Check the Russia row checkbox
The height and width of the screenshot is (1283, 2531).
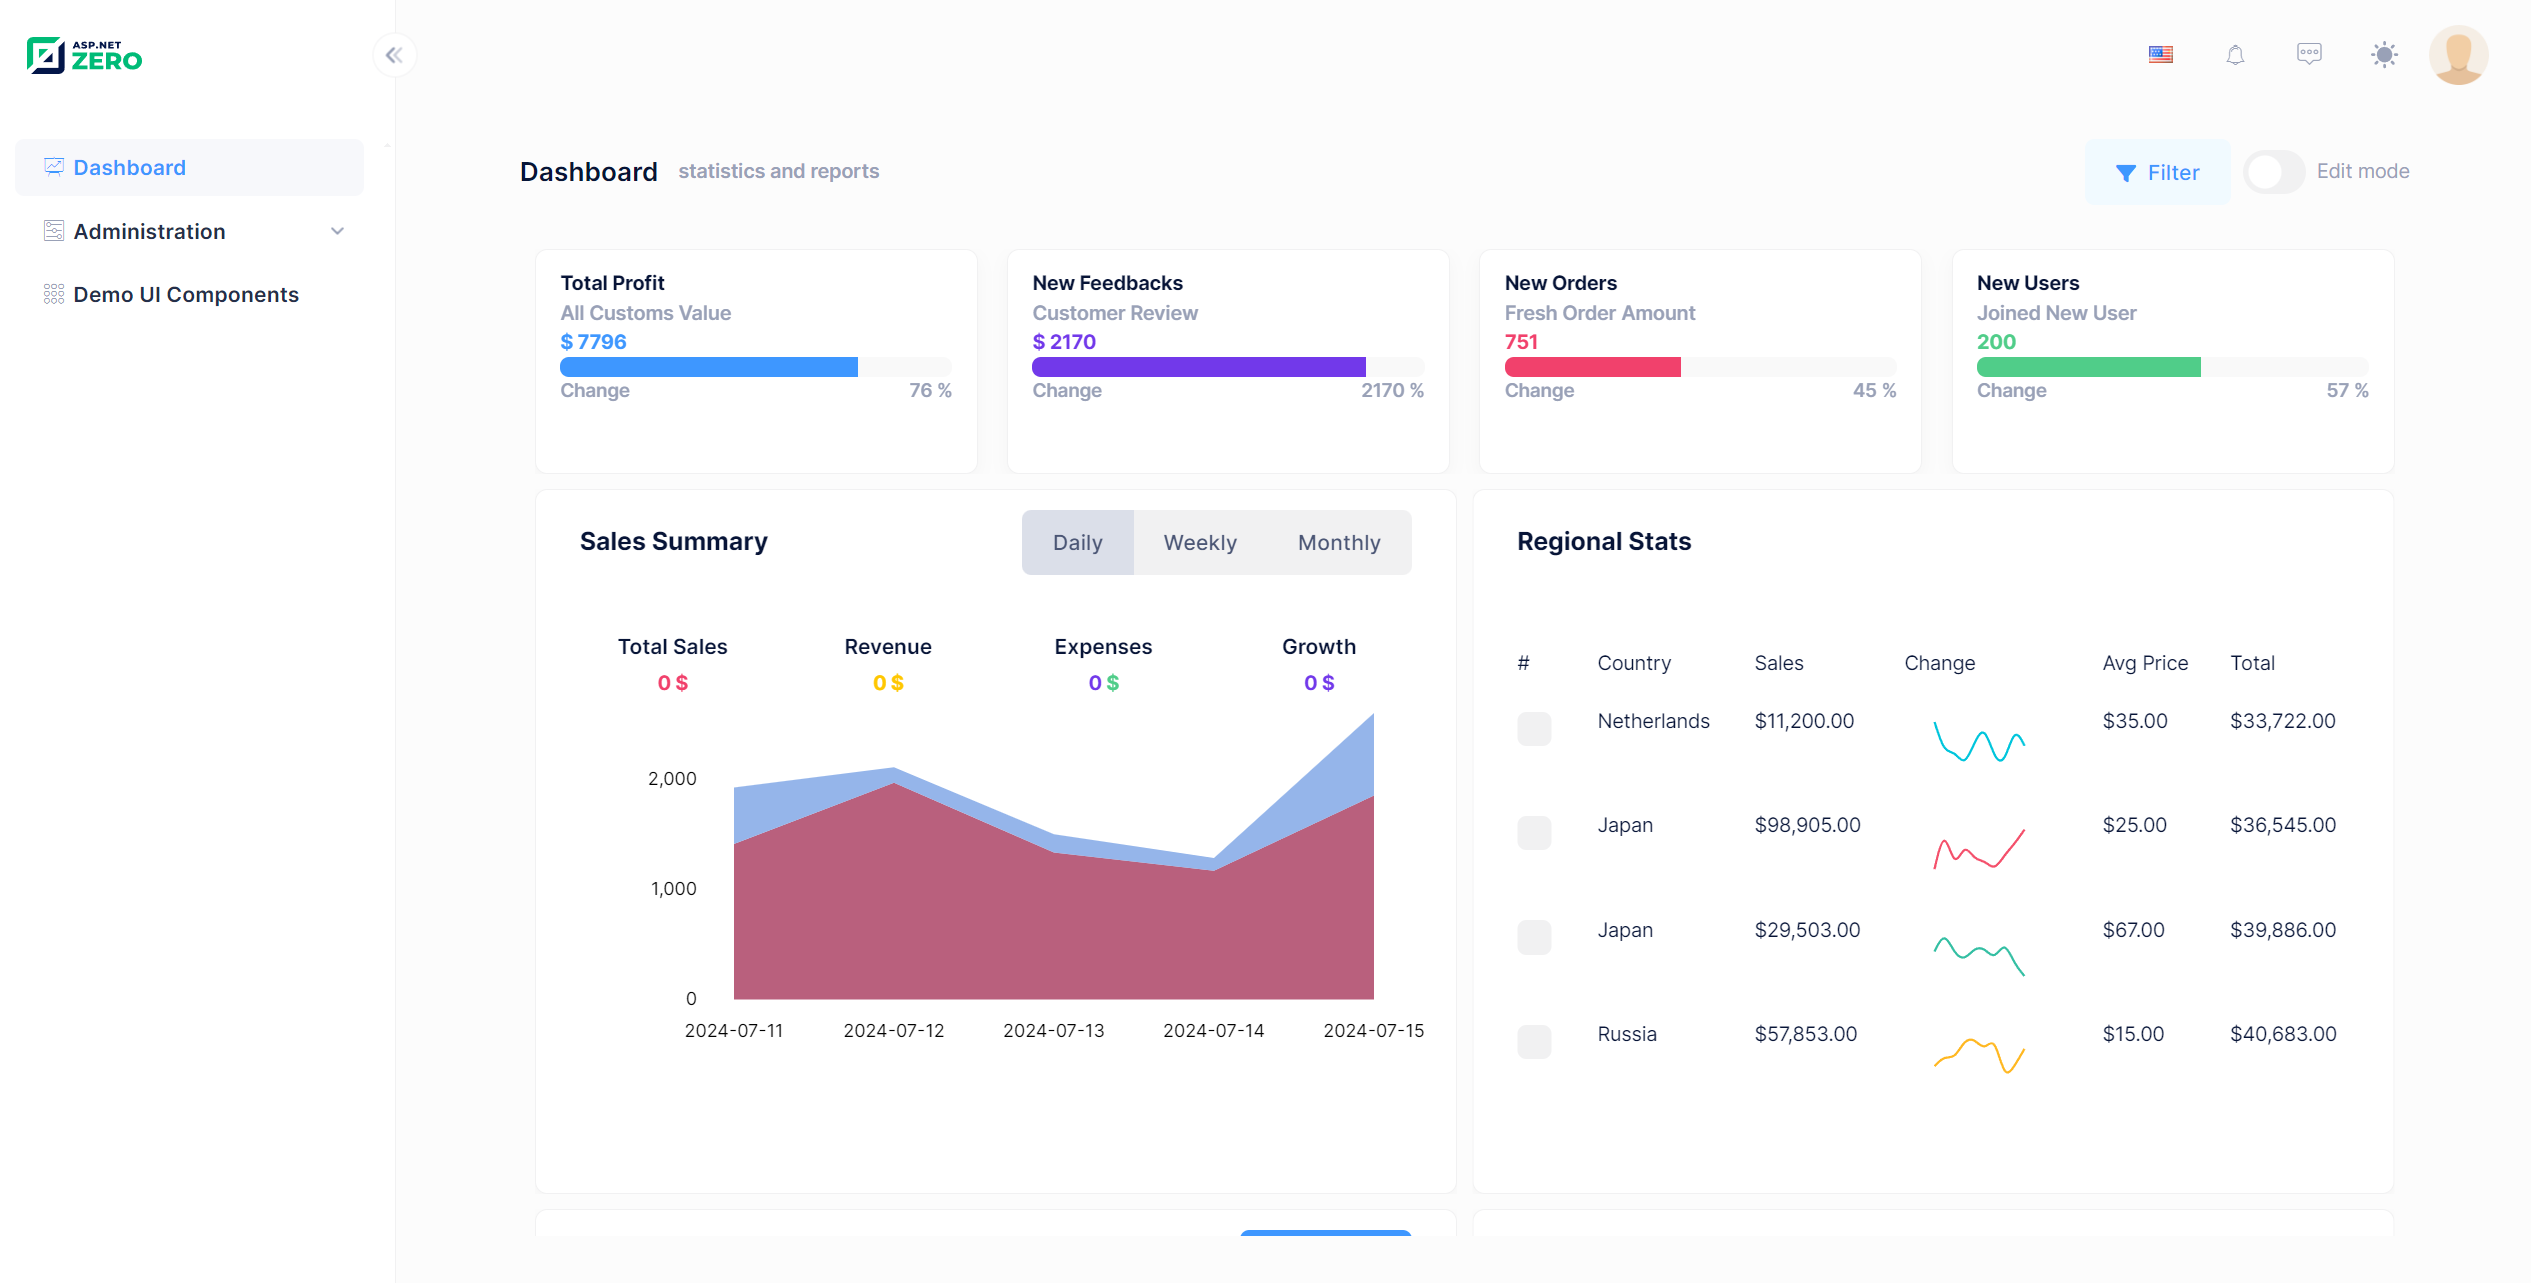1533,1042
